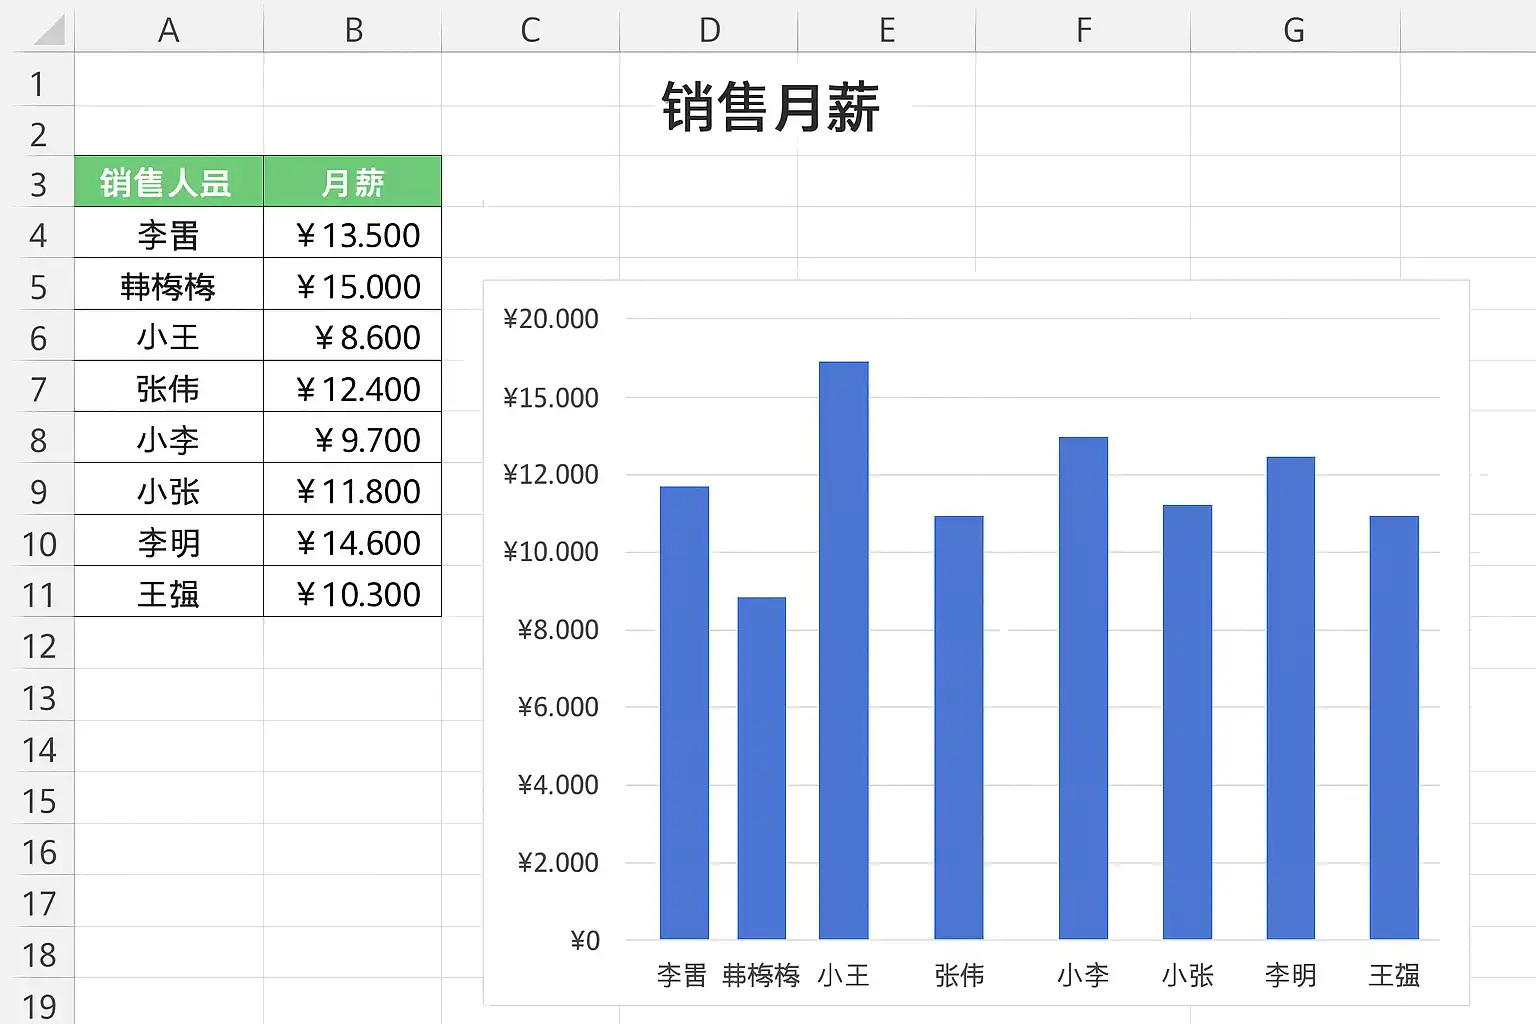Viewport: 1536px width, 1024px height.
Task: Click the ¥15.000 chart axis value
Action: [551, 398]
